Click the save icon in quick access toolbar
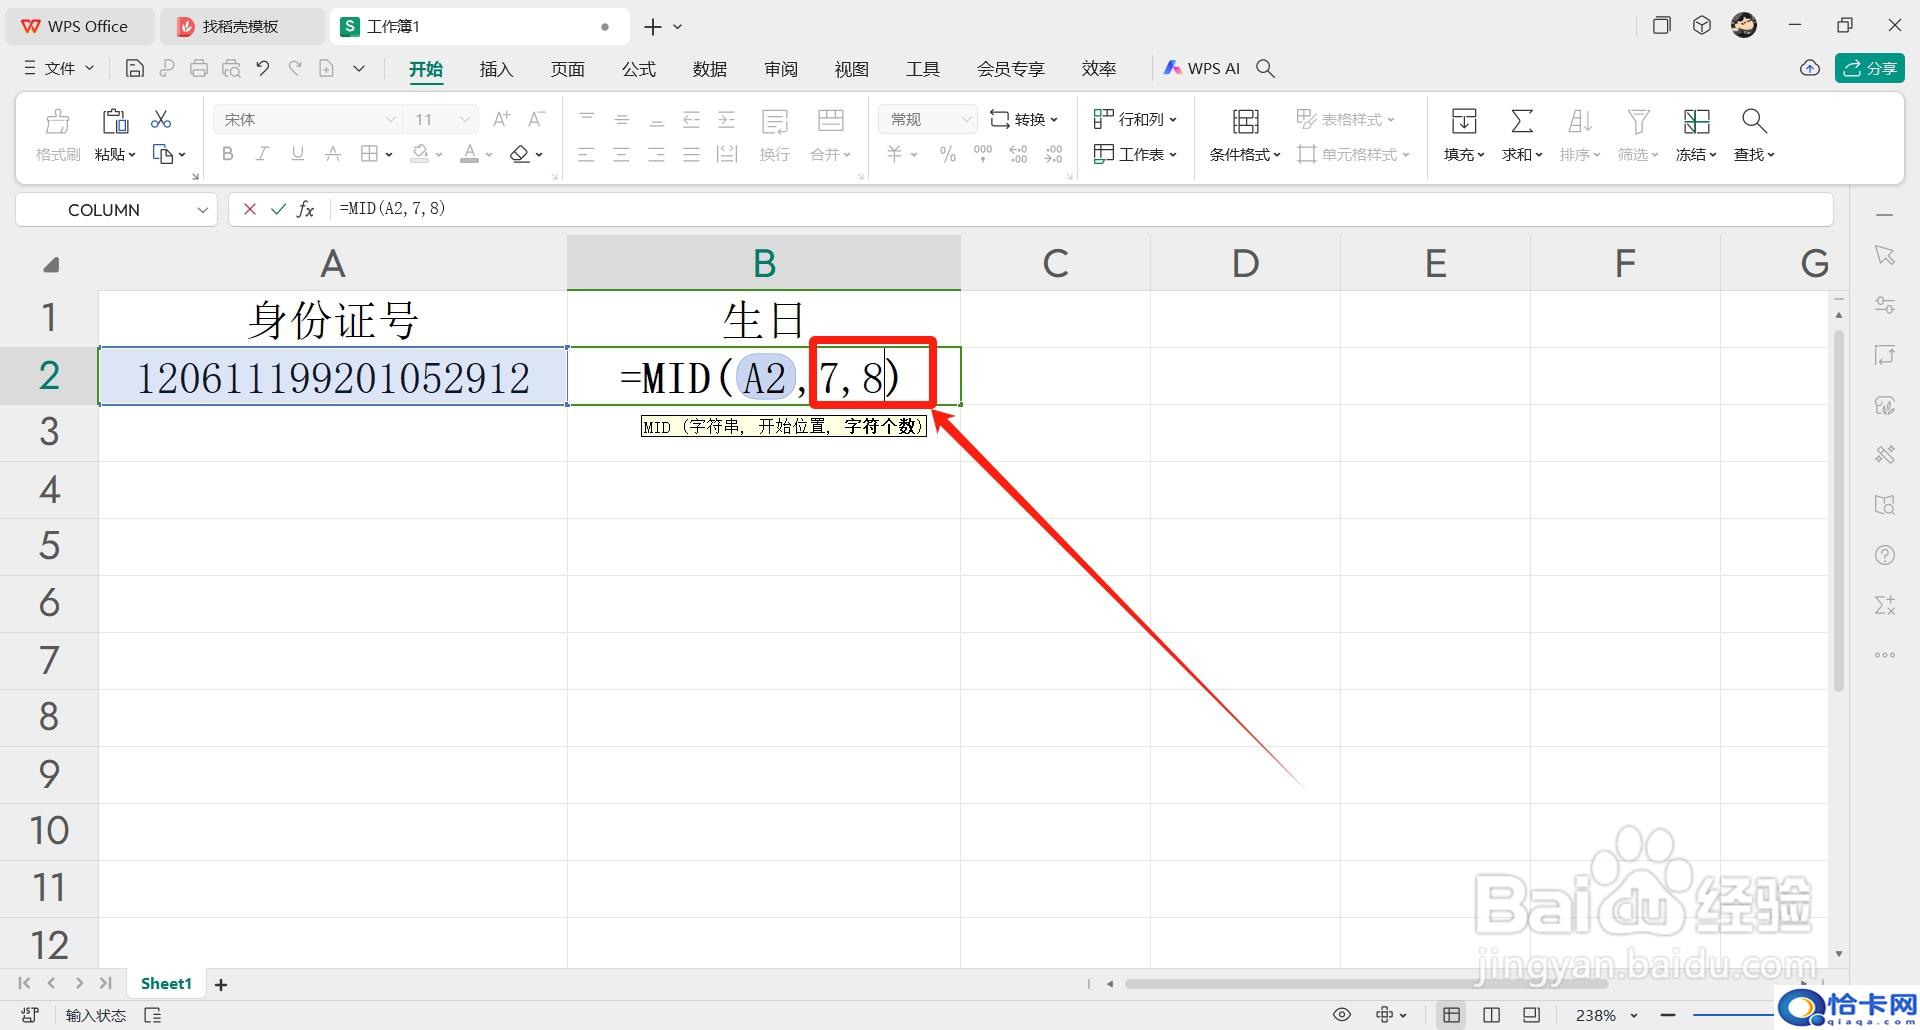The image size is (1920, 1030). pyautogui.click(x=134, y=68)
